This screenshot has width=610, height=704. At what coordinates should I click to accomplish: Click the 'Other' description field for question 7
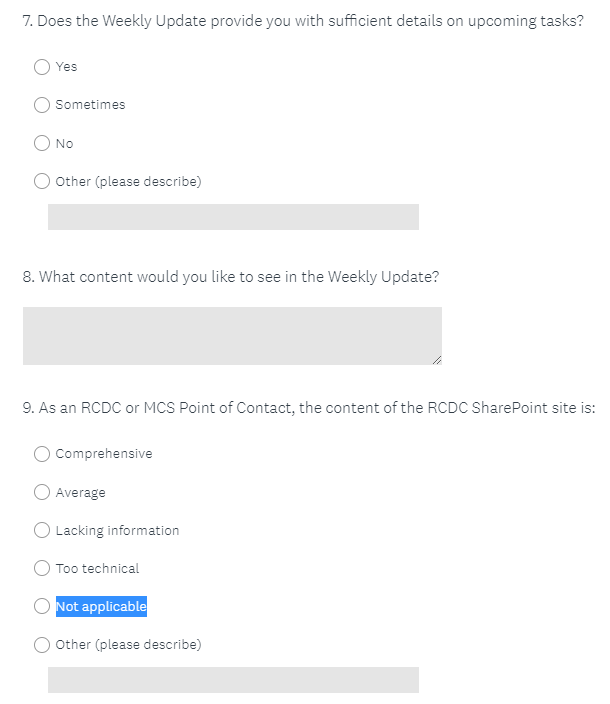click(233, 217)
